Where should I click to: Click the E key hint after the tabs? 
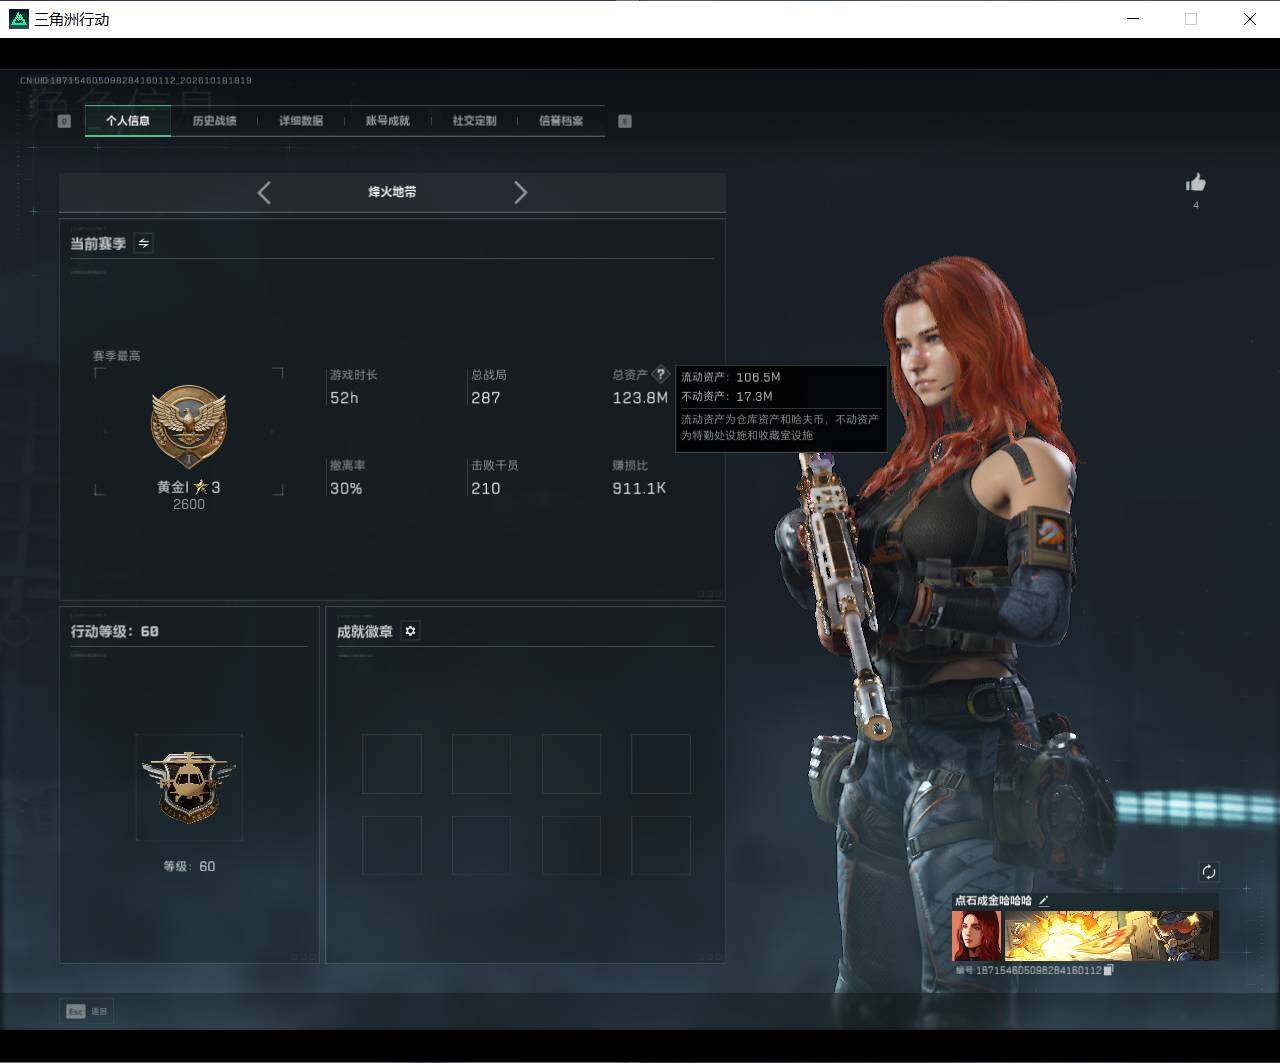click(x=625, y=121)
